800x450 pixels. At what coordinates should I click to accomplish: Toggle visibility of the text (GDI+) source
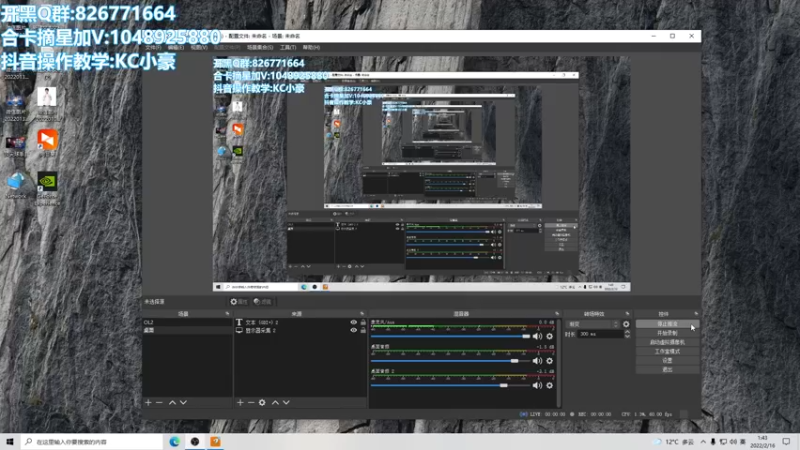click(353, 323)
